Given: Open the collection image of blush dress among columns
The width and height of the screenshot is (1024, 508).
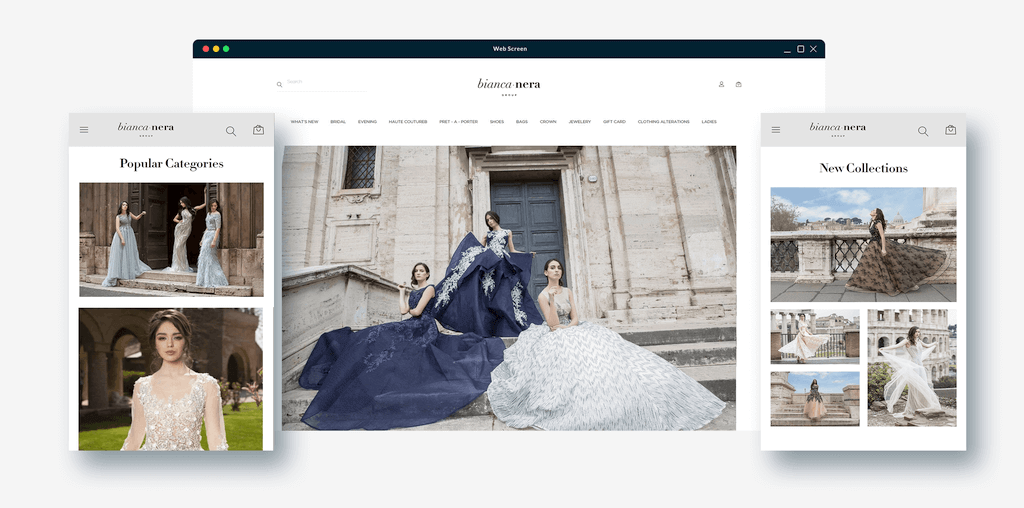Looking at the screenshot, I should coord(815,337).
